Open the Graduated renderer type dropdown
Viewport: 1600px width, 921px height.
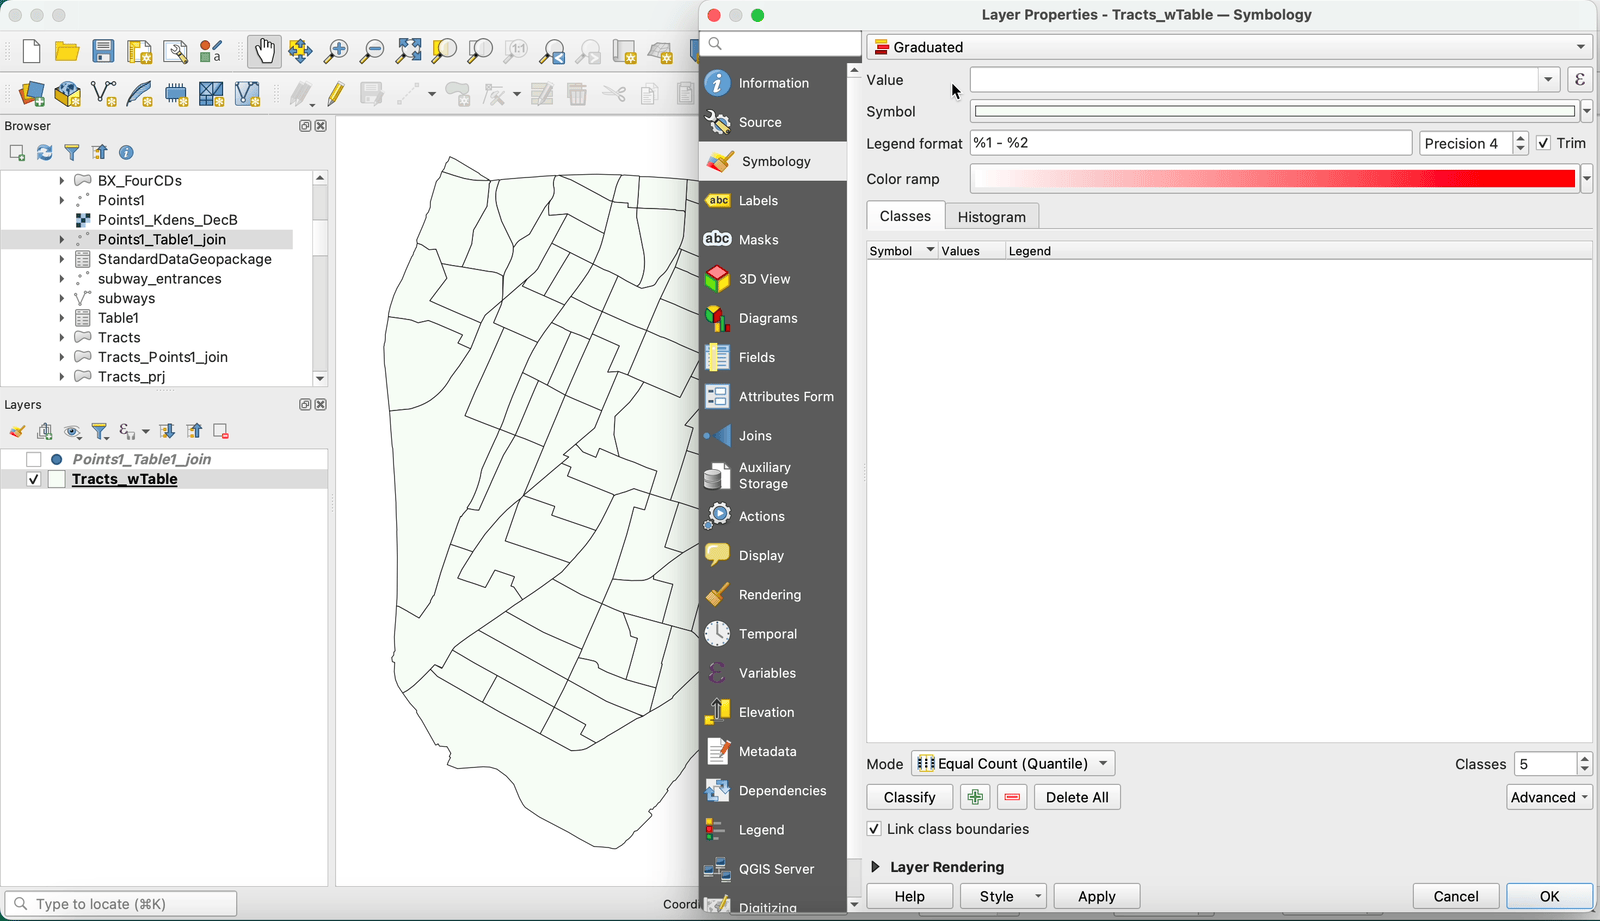[1229, 47]
